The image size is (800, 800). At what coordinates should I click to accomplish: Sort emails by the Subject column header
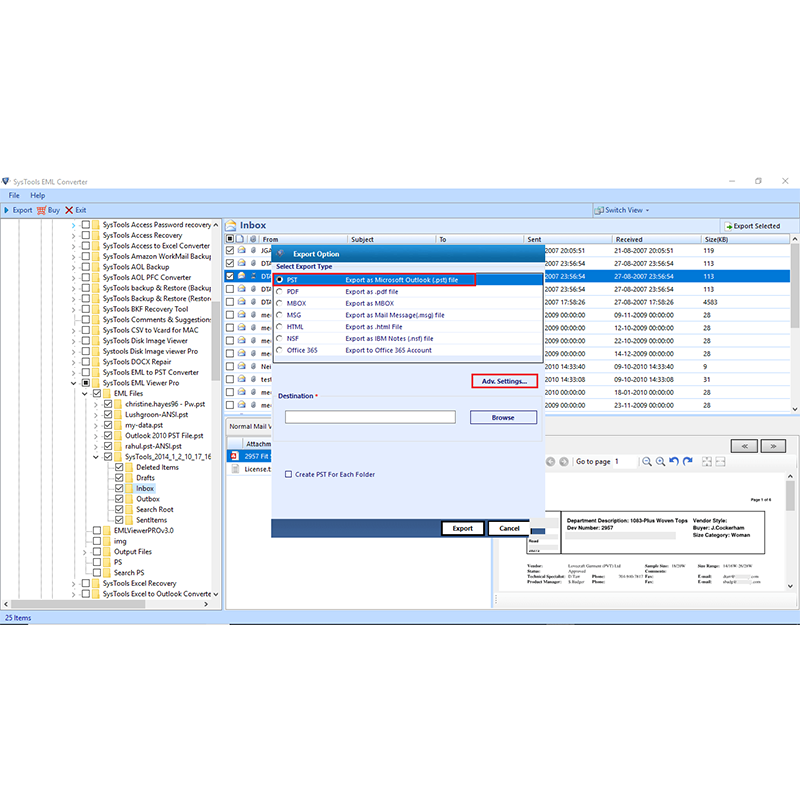pos(392,239)
